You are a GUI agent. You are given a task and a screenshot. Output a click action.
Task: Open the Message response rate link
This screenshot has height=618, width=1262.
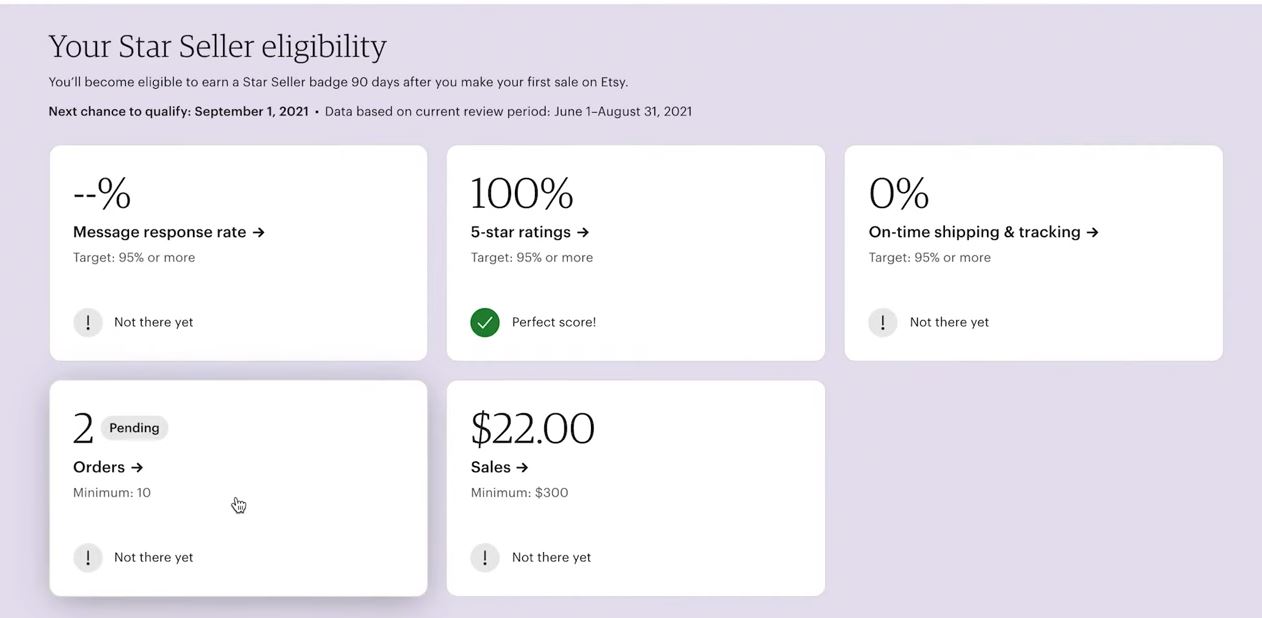pos(169,232)
